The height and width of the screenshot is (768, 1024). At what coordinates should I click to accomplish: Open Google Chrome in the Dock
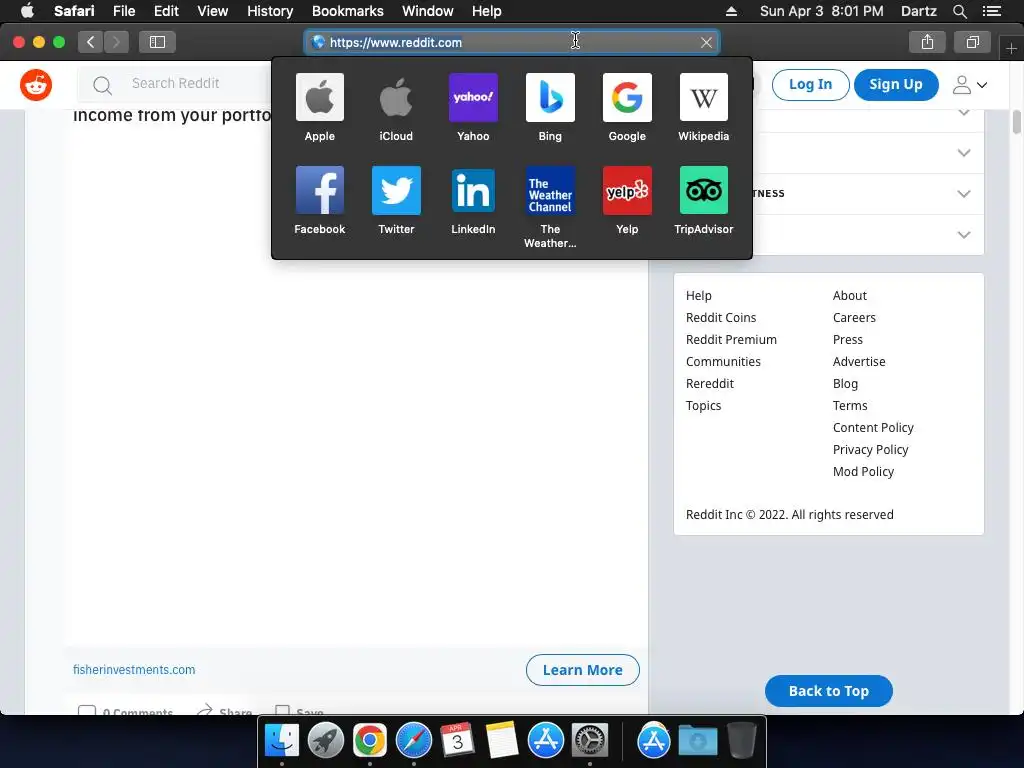(370, 741)
